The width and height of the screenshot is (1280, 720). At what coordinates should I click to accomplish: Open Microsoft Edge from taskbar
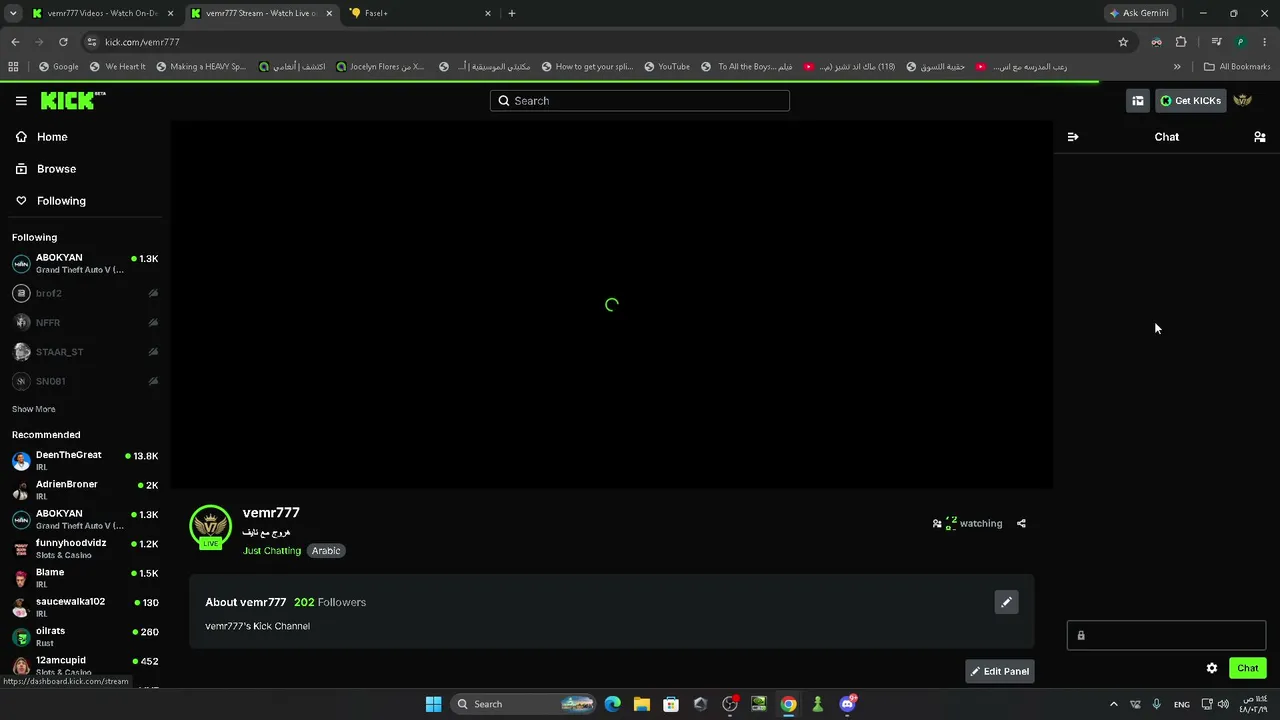pos(612,704)
